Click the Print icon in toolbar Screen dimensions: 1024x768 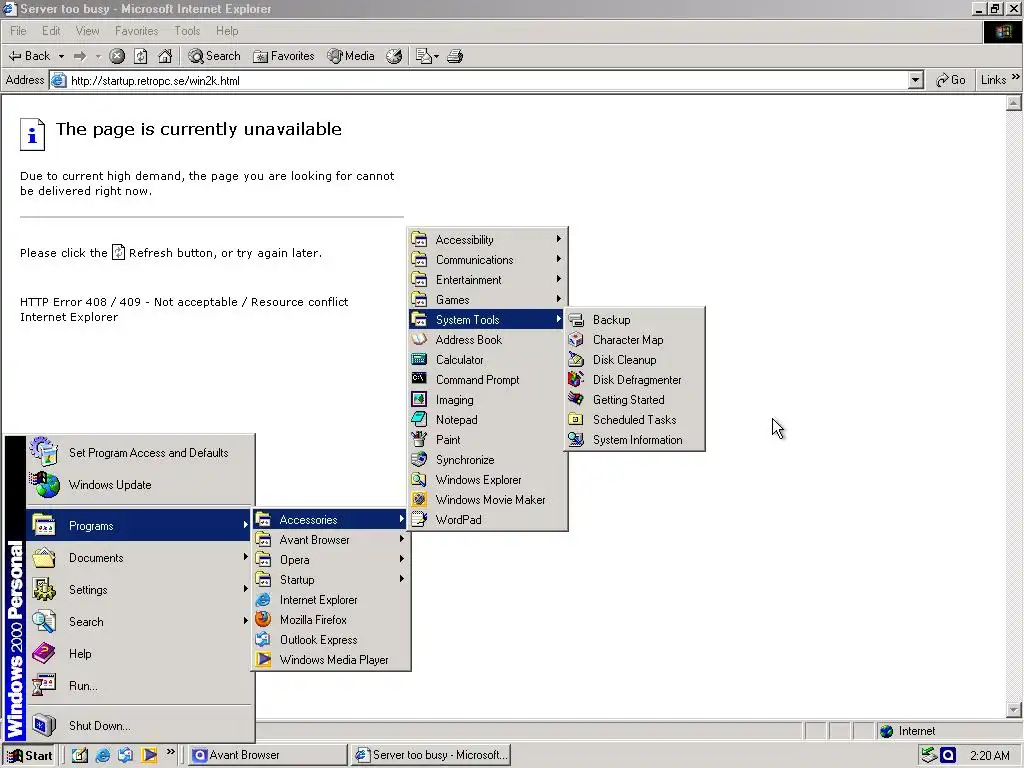coord(455,56)
